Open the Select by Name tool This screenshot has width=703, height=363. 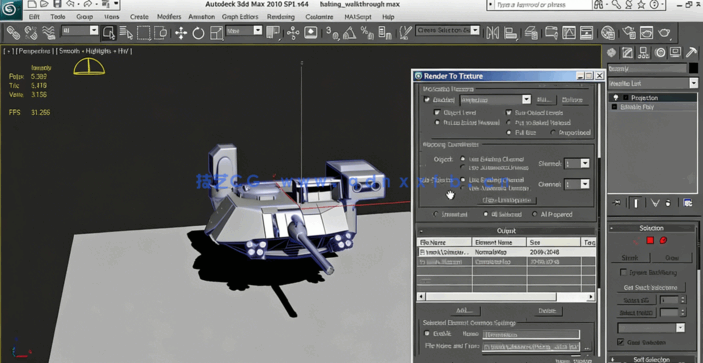126,33
